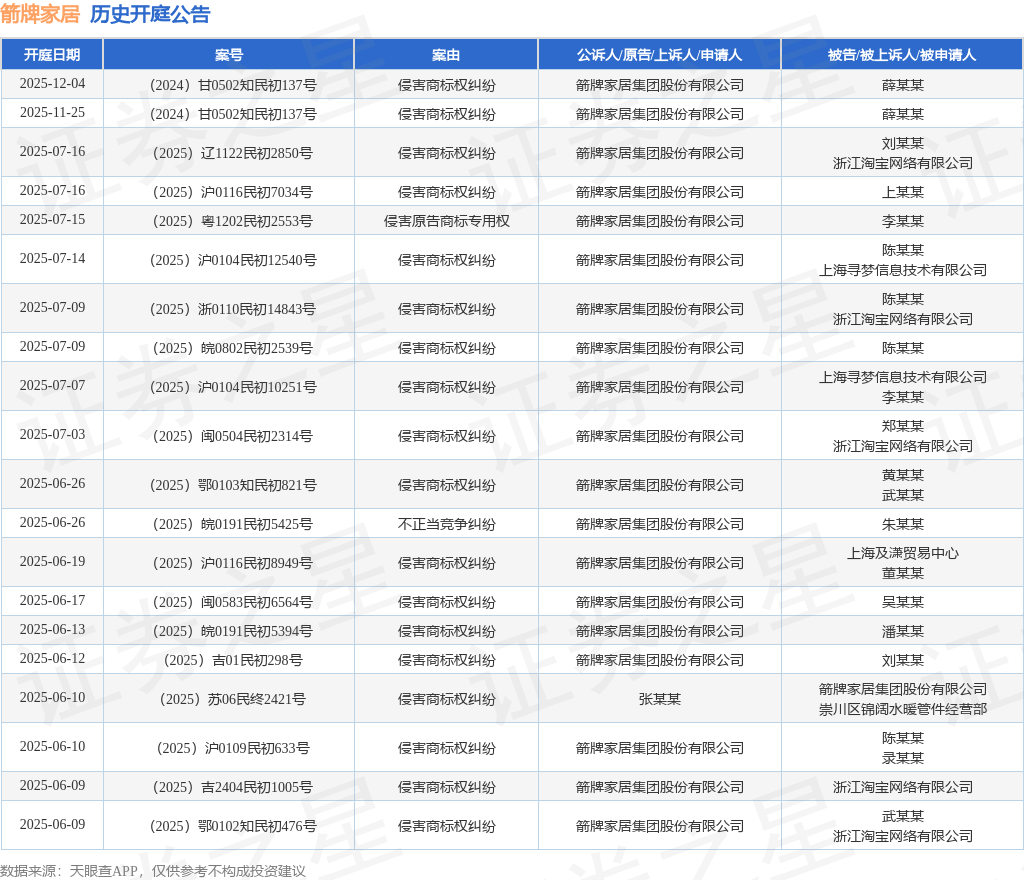The image size is (1024, 880).
Task: Click defendant 董某某
Action: [x=903, y=573]
